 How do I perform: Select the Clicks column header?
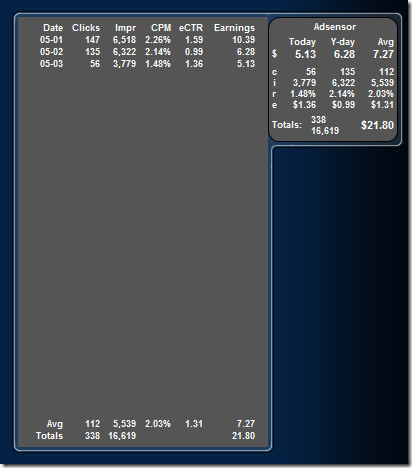click(x=86, y=28)
